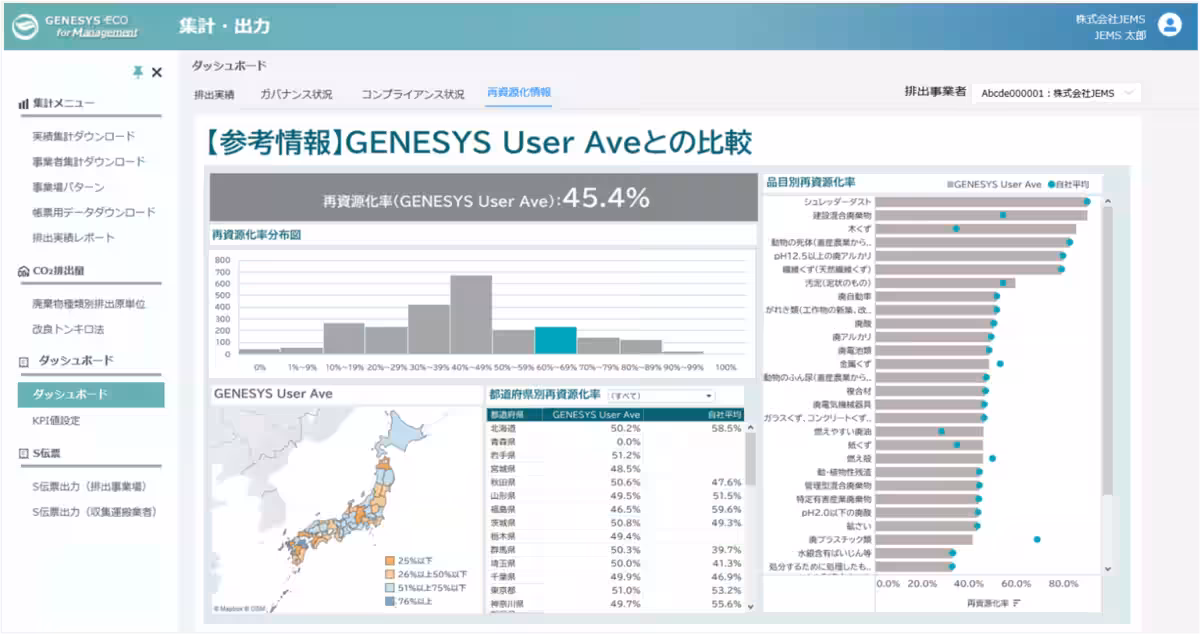Toggle the GENESYS User Ave legend entry
This screenshot has height=634, width=1200.
tap(994, 184)
